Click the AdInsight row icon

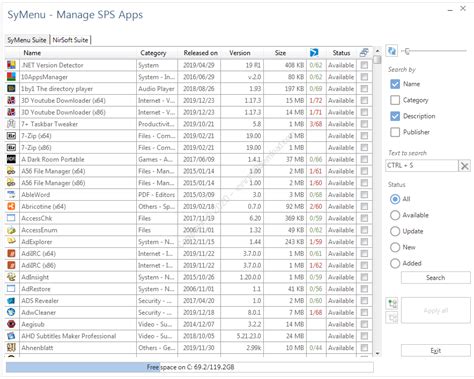click(x=11, y=277)
